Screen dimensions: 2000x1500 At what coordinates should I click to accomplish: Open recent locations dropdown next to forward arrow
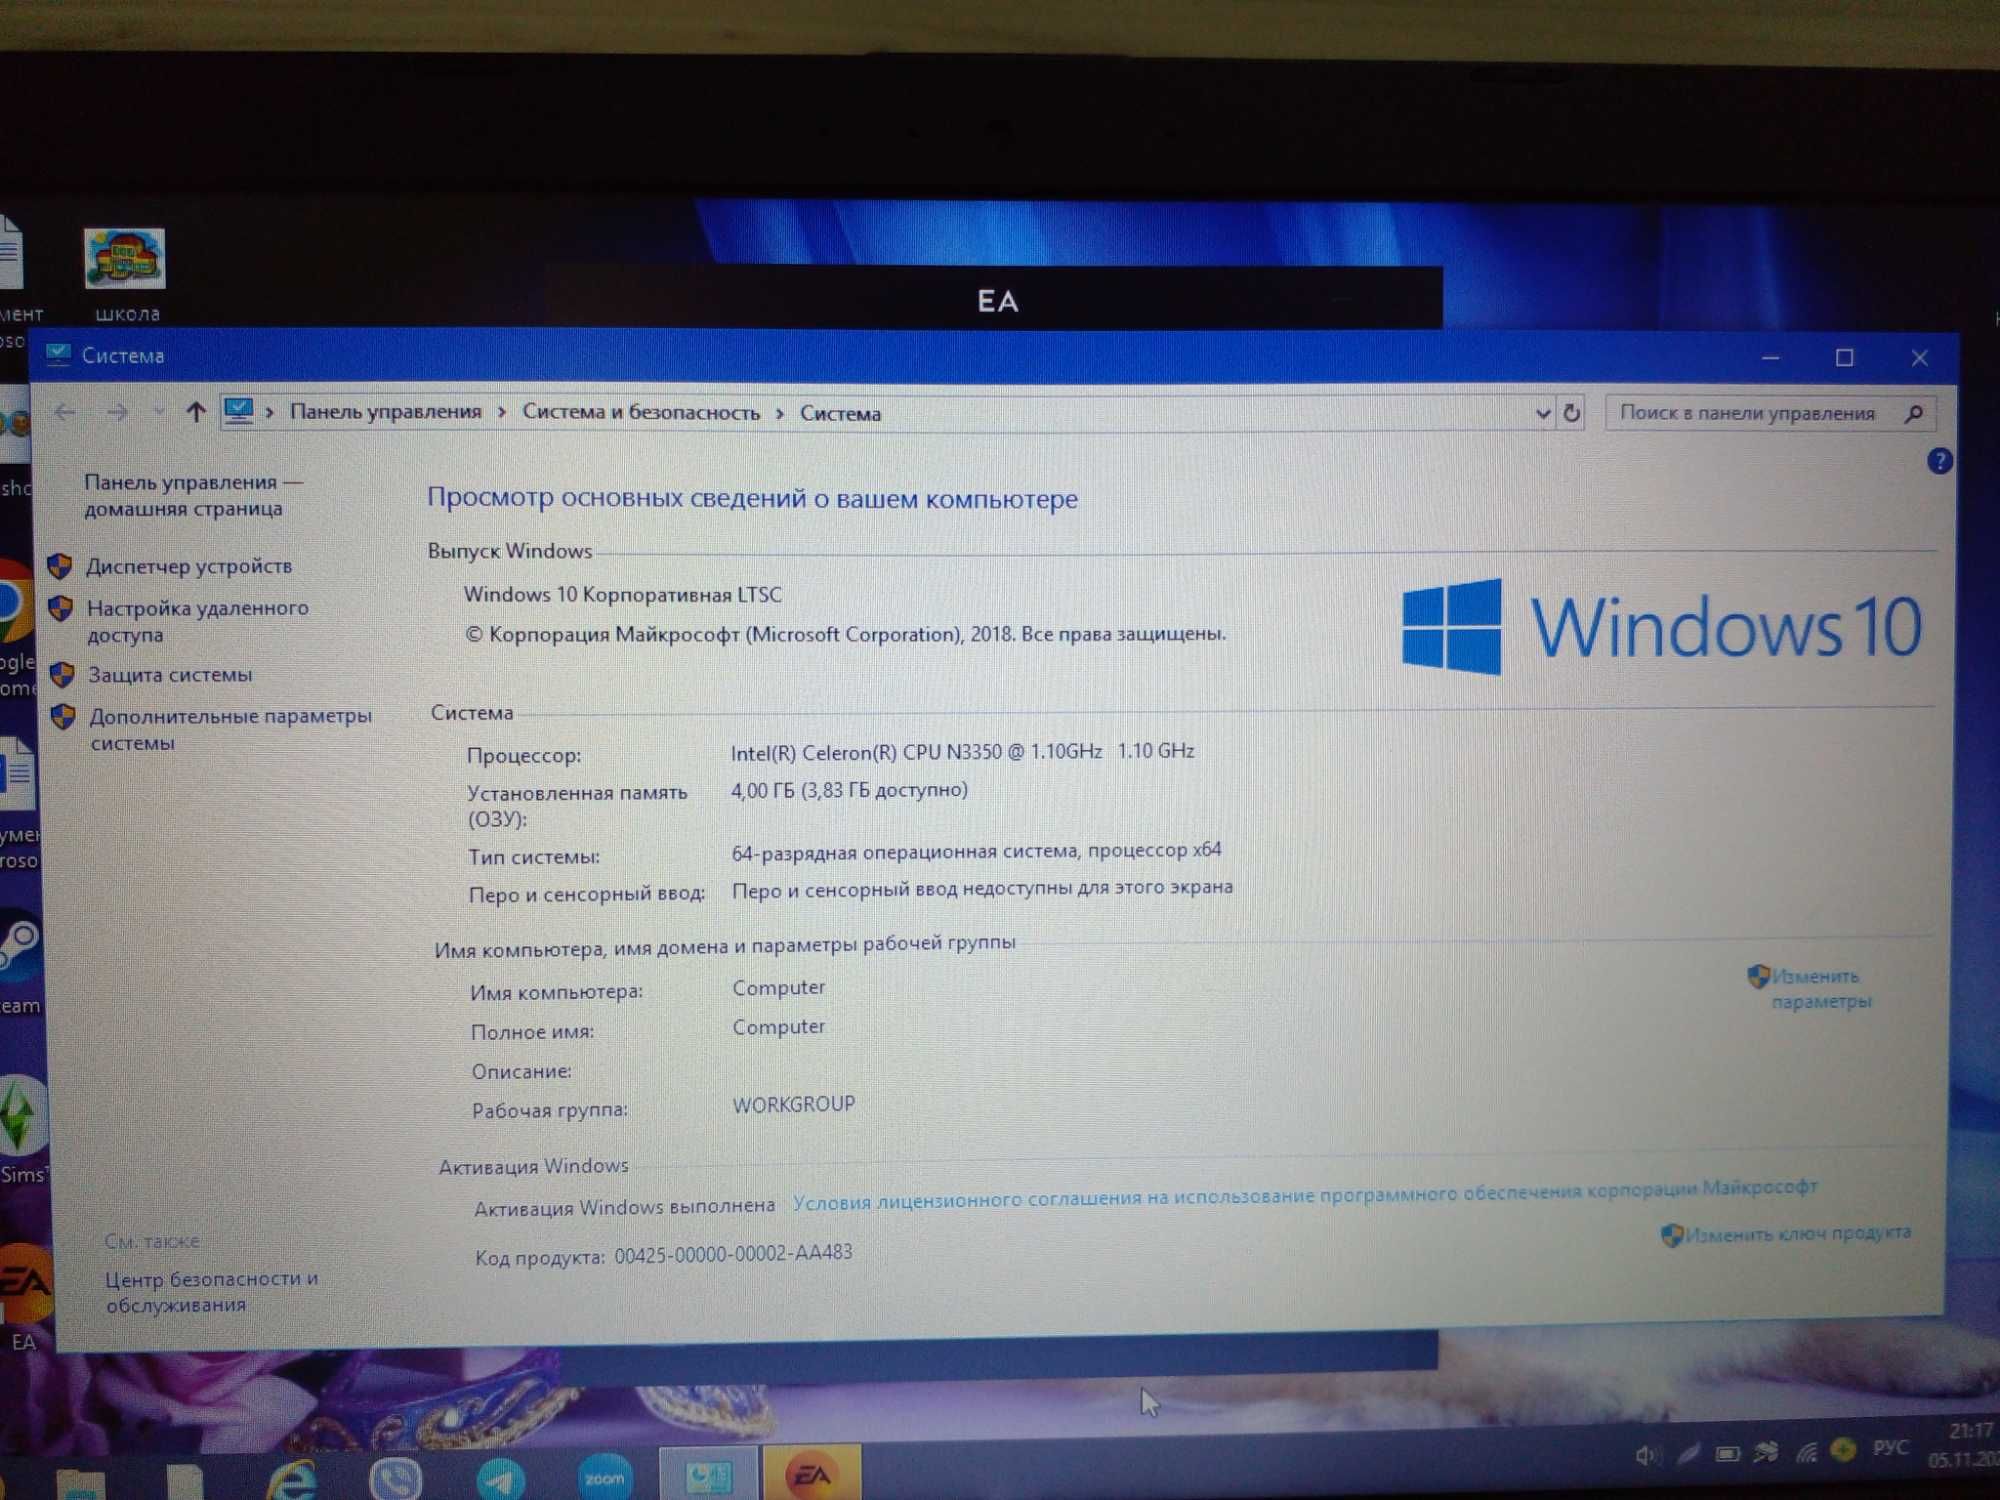[159, 412]
